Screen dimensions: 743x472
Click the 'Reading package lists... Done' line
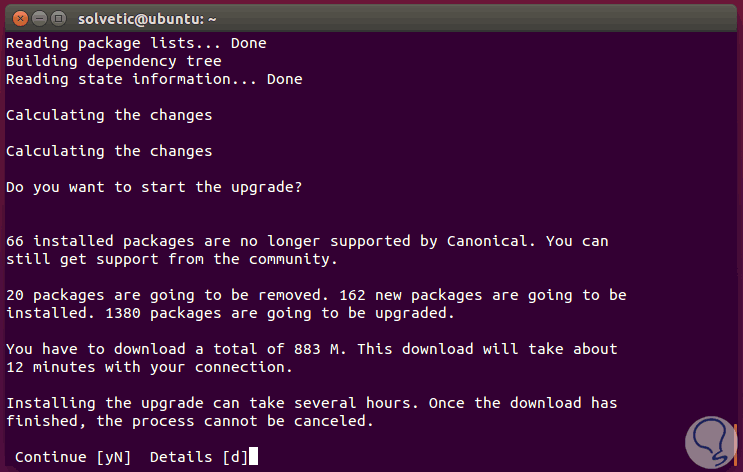click(136, 43)
